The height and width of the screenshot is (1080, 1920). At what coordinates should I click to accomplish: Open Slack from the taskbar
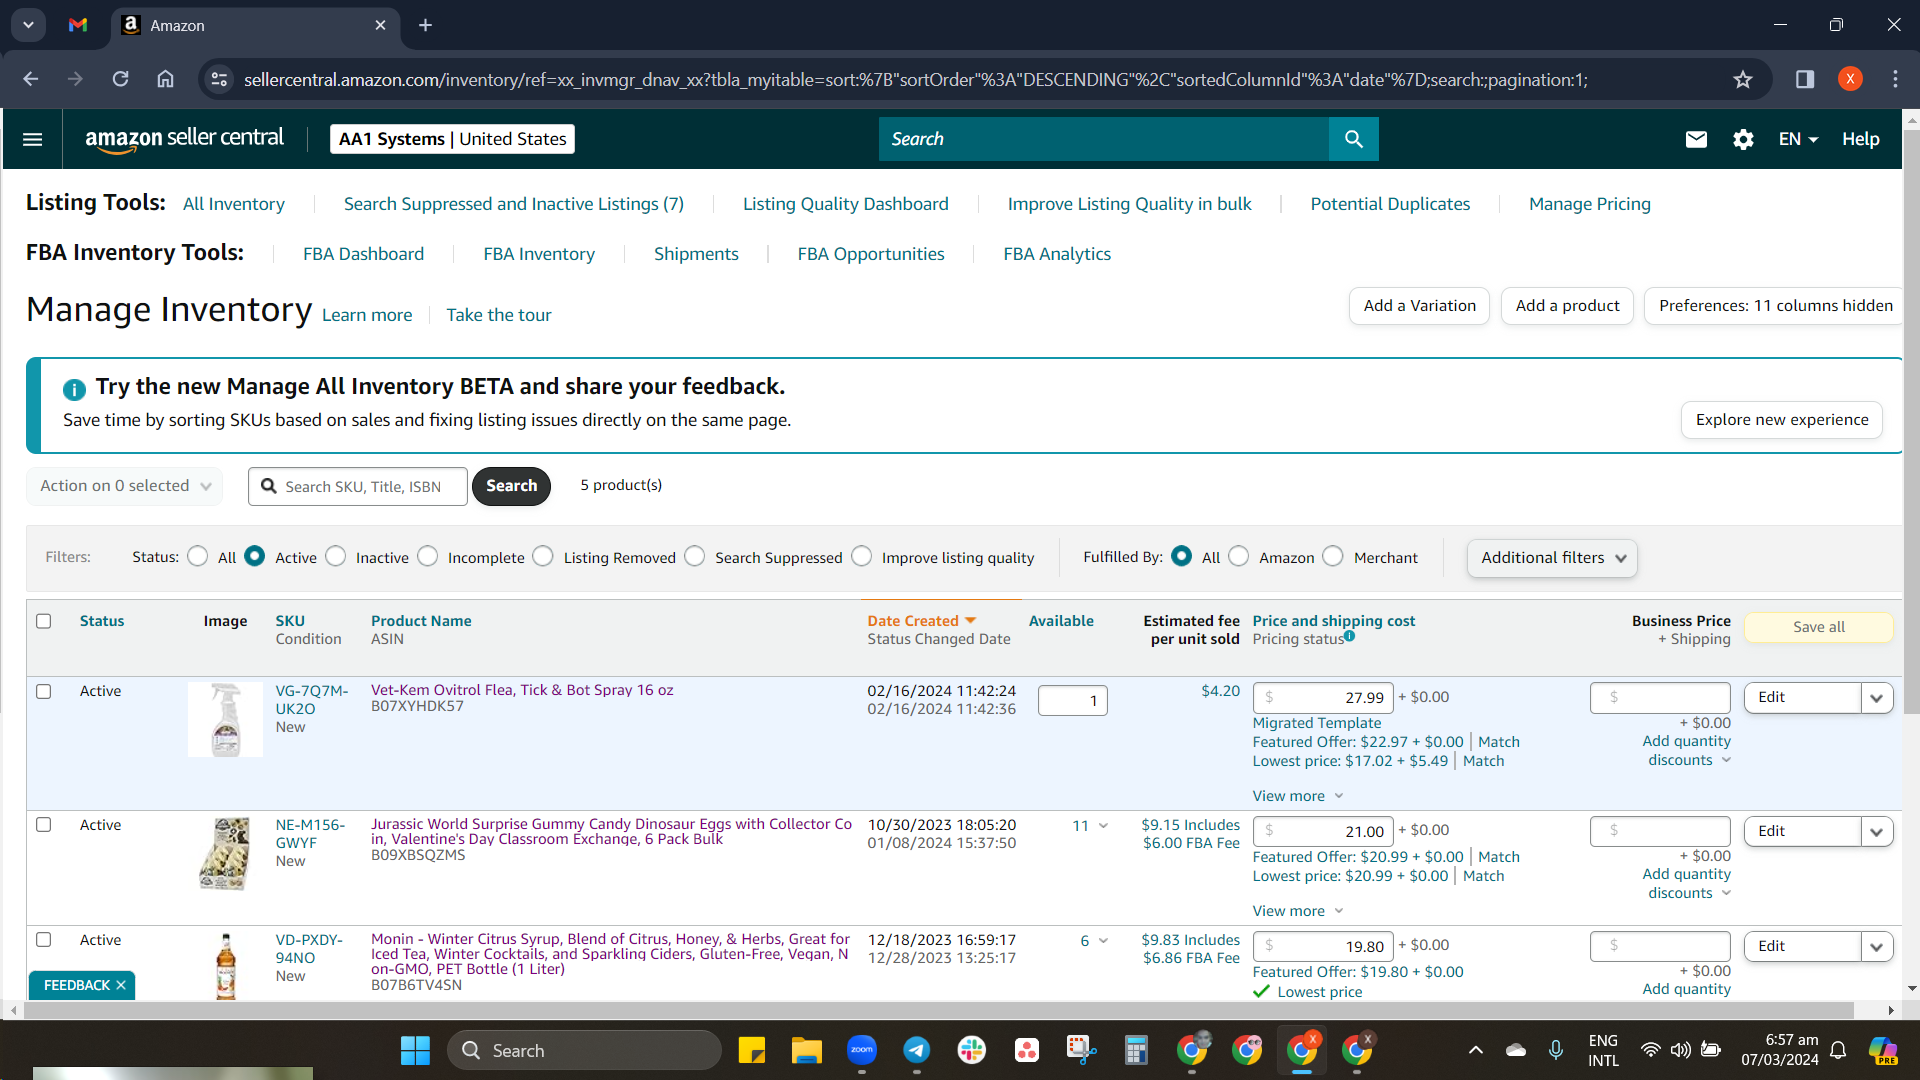(971, 1050)
